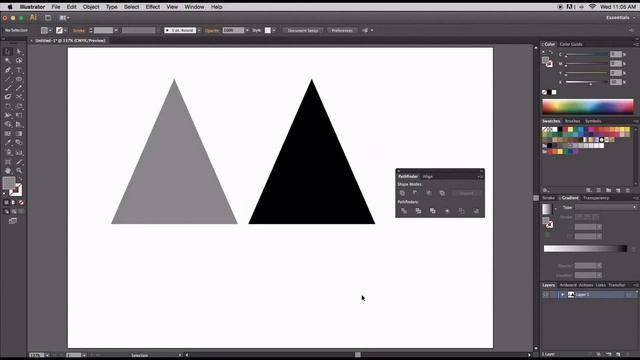
Task: Switch to the Color Guide tab
Action: 571,44
